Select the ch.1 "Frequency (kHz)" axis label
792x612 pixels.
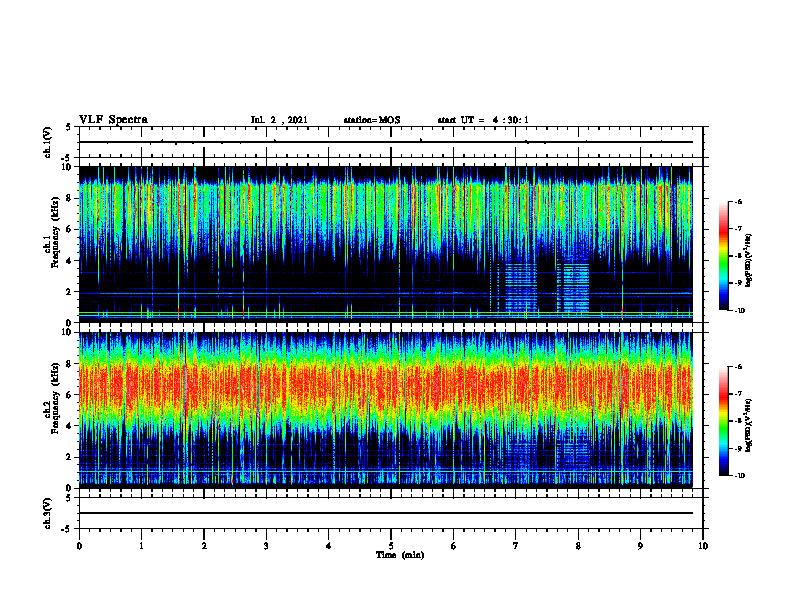point(55,232)
